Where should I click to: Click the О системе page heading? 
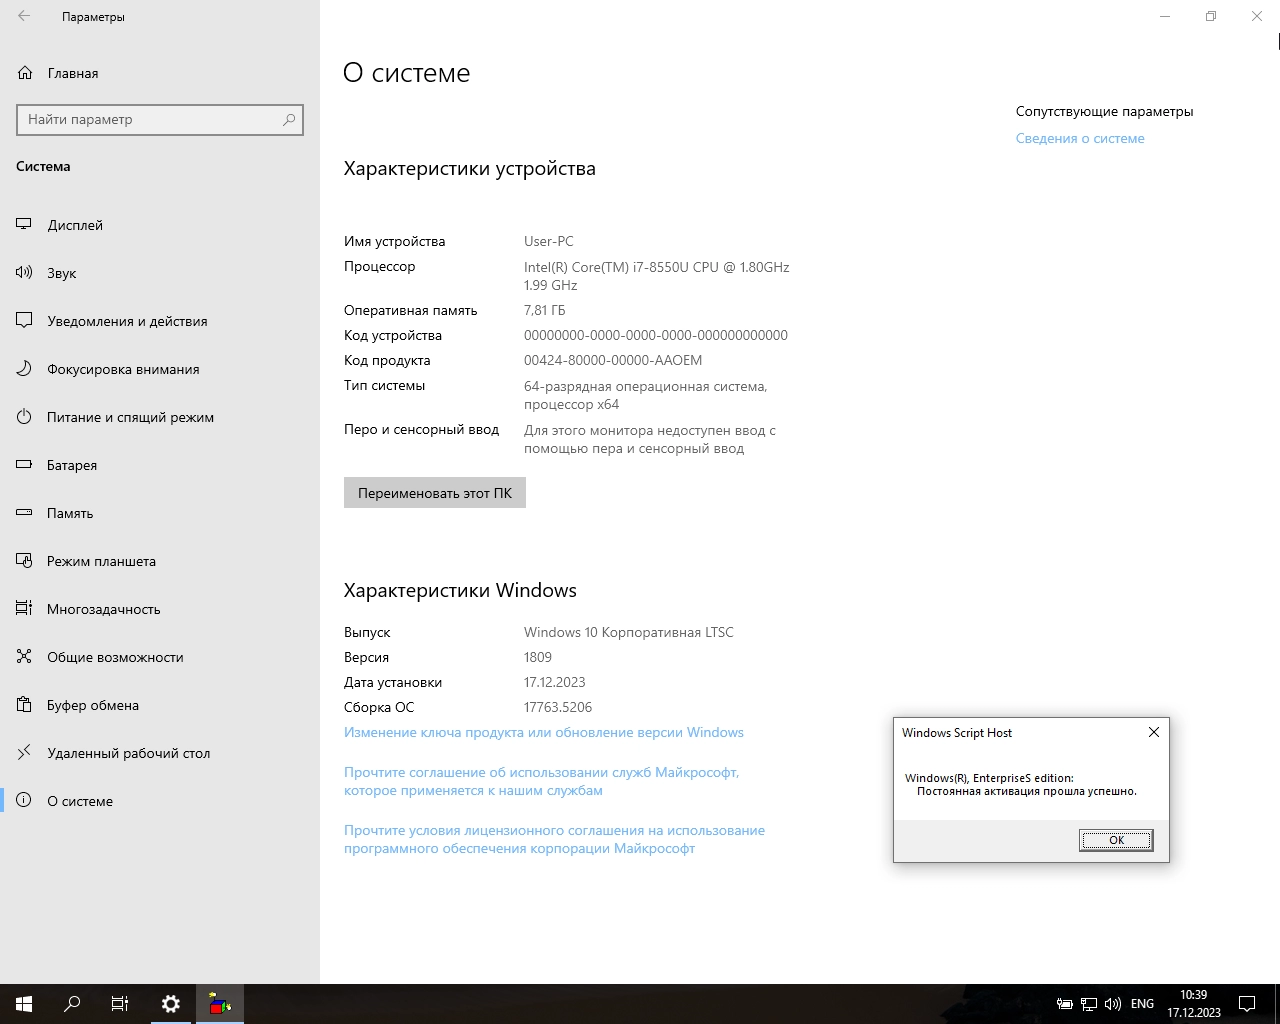tap(407, 73)
